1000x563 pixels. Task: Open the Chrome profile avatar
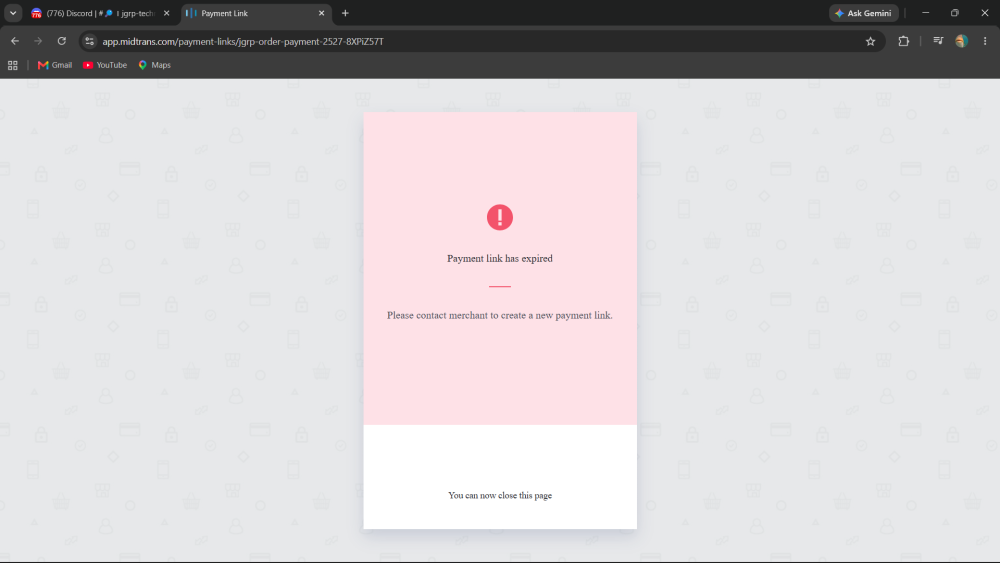pyautogui.click(x=962, y=41)
